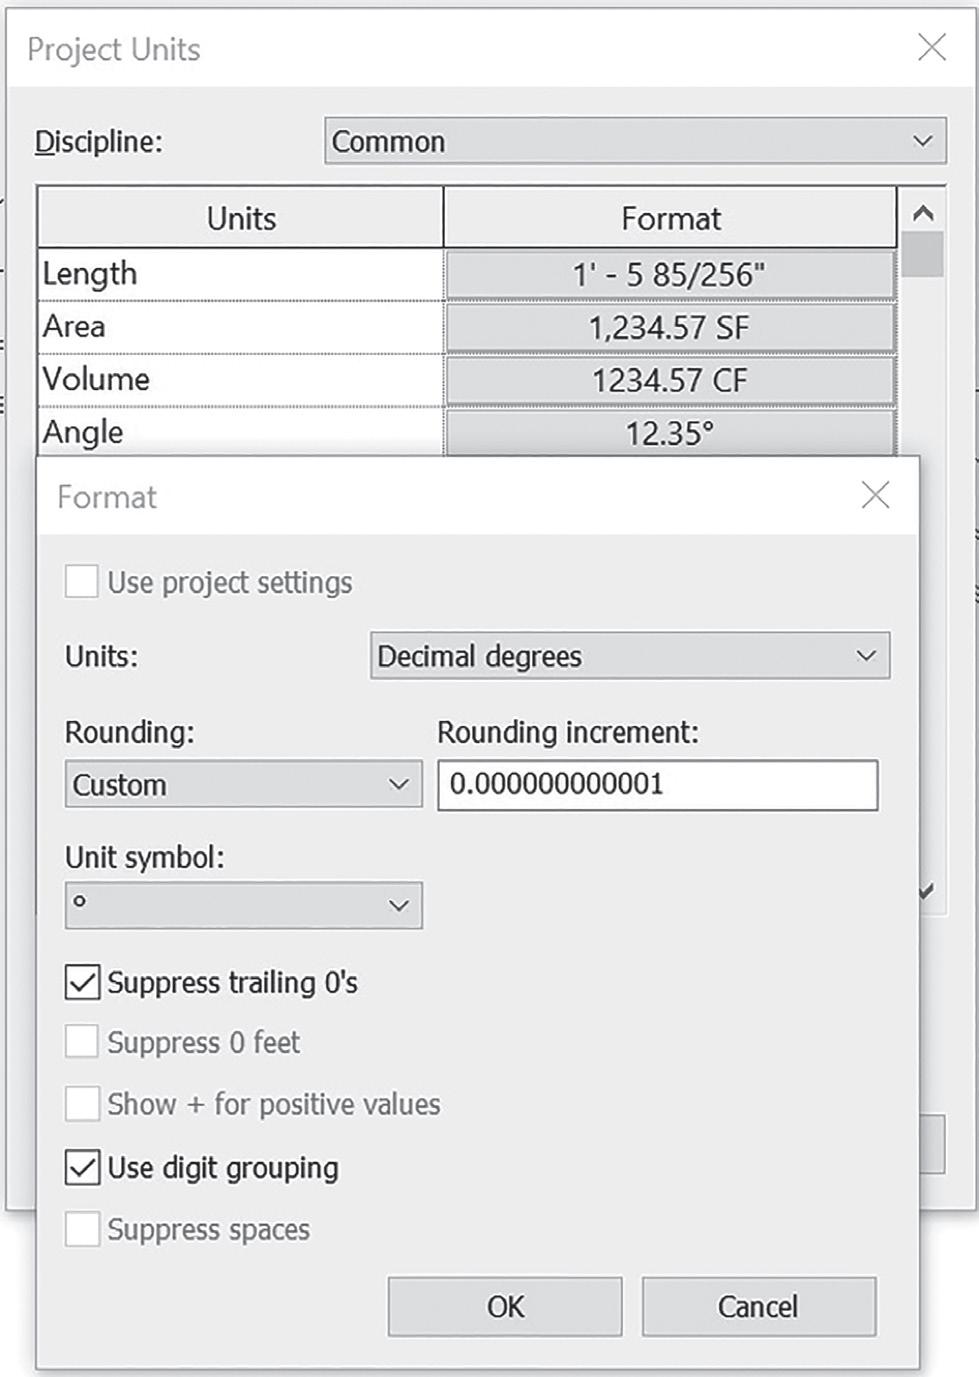Click the Cancel button
The image size is (979, 1377).
coord(758,1306)
